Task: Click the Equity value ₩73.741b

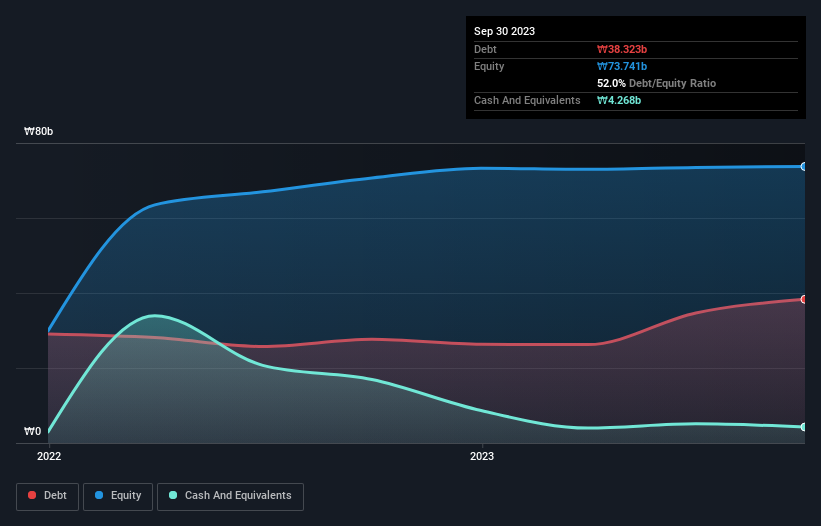Action: 622,66
